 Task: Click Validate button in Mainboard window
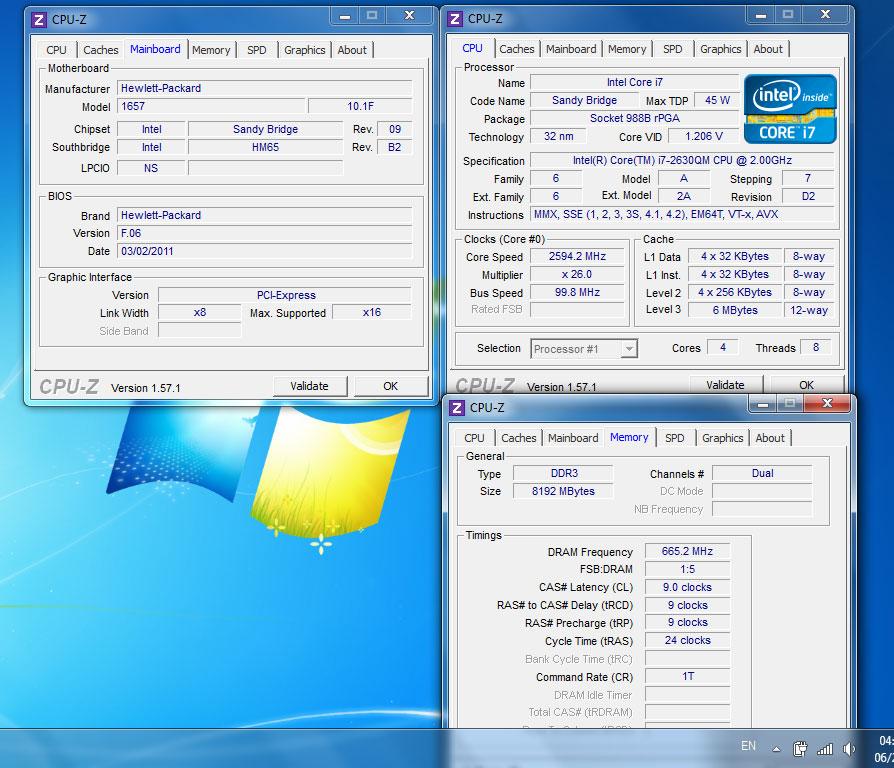click(x=310, y=386)
